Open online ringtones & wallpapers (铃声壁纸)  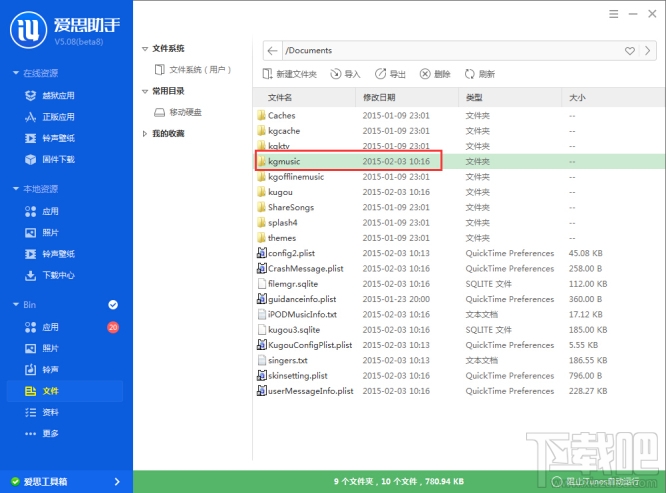49,138
